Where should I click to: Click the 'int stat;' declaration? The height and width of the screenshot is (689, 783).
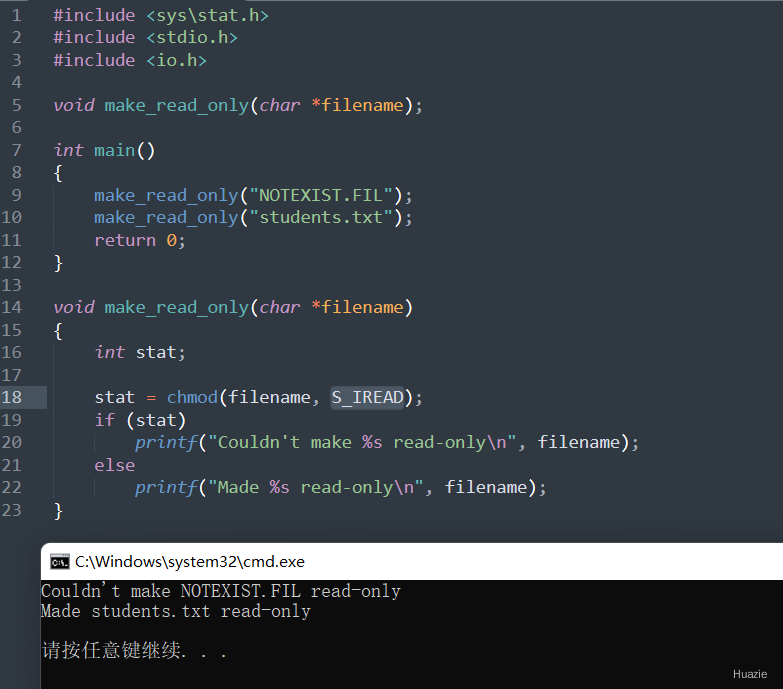tap(140, 352)
